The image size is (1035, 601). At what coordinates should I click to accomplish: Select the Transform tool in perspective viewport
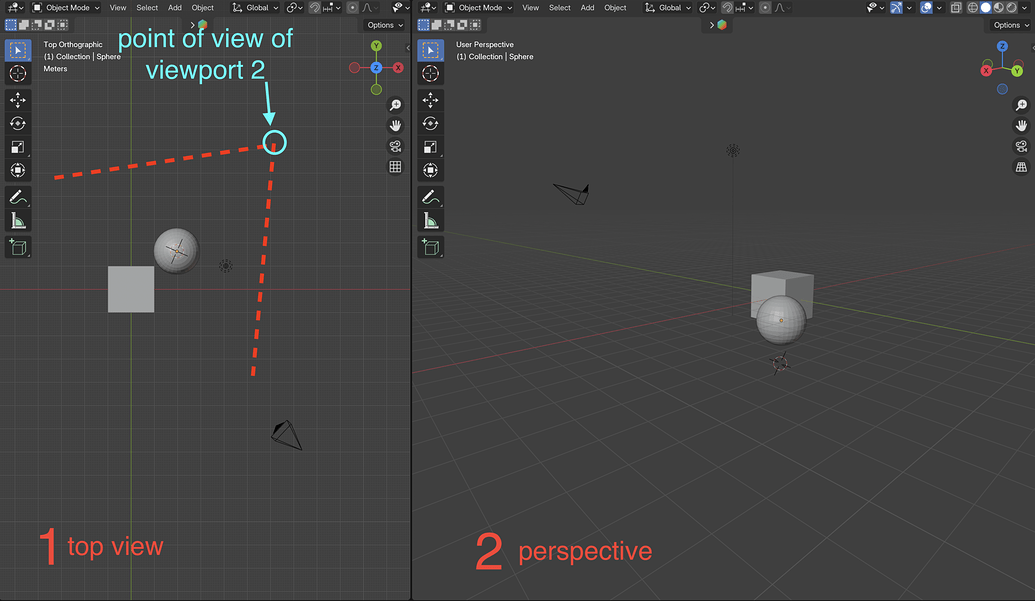pos(430,170)
